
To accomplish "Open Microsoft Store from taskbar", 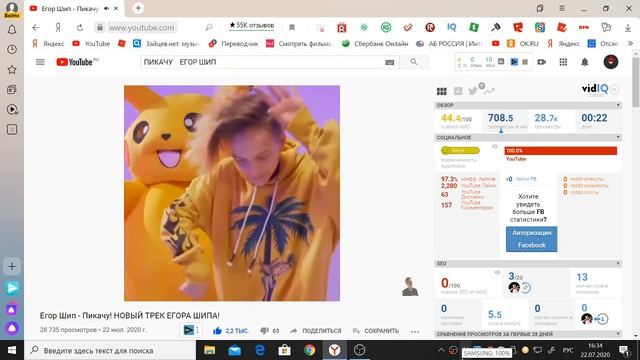I will click(284, 350).
